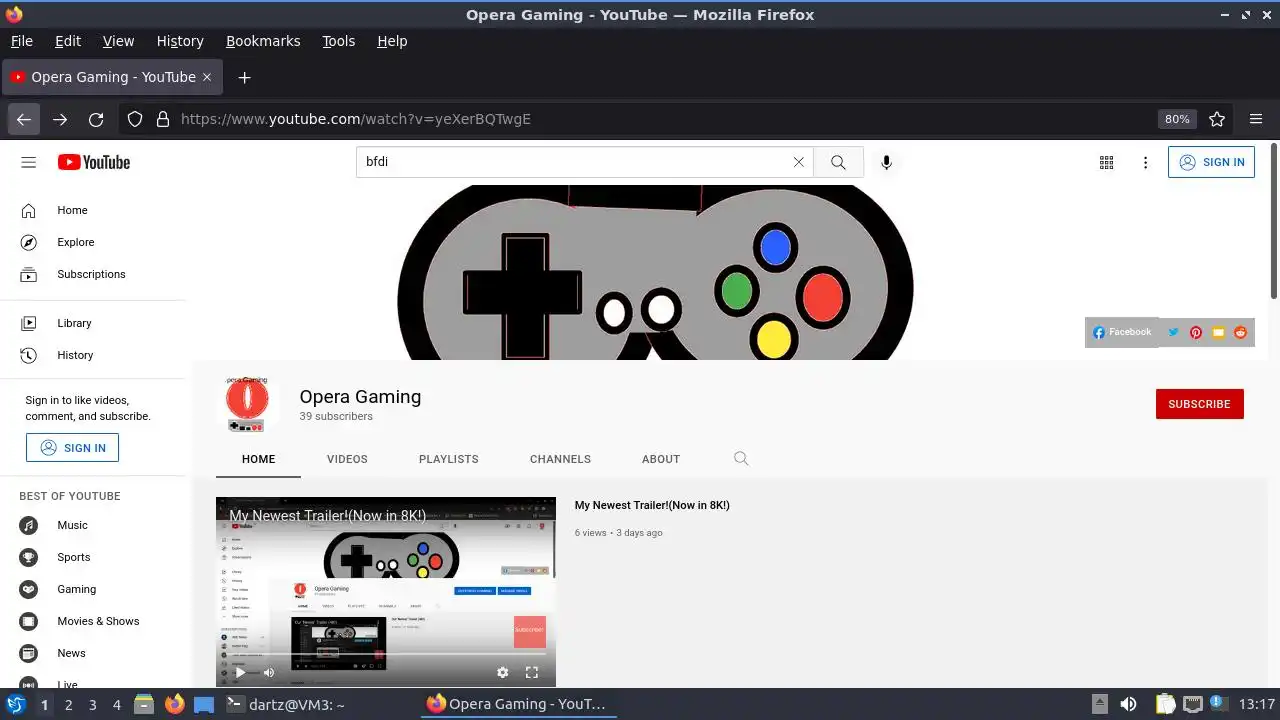Click the video progress bar
This screenshot has height=720, width=1280.
[386, 655]
